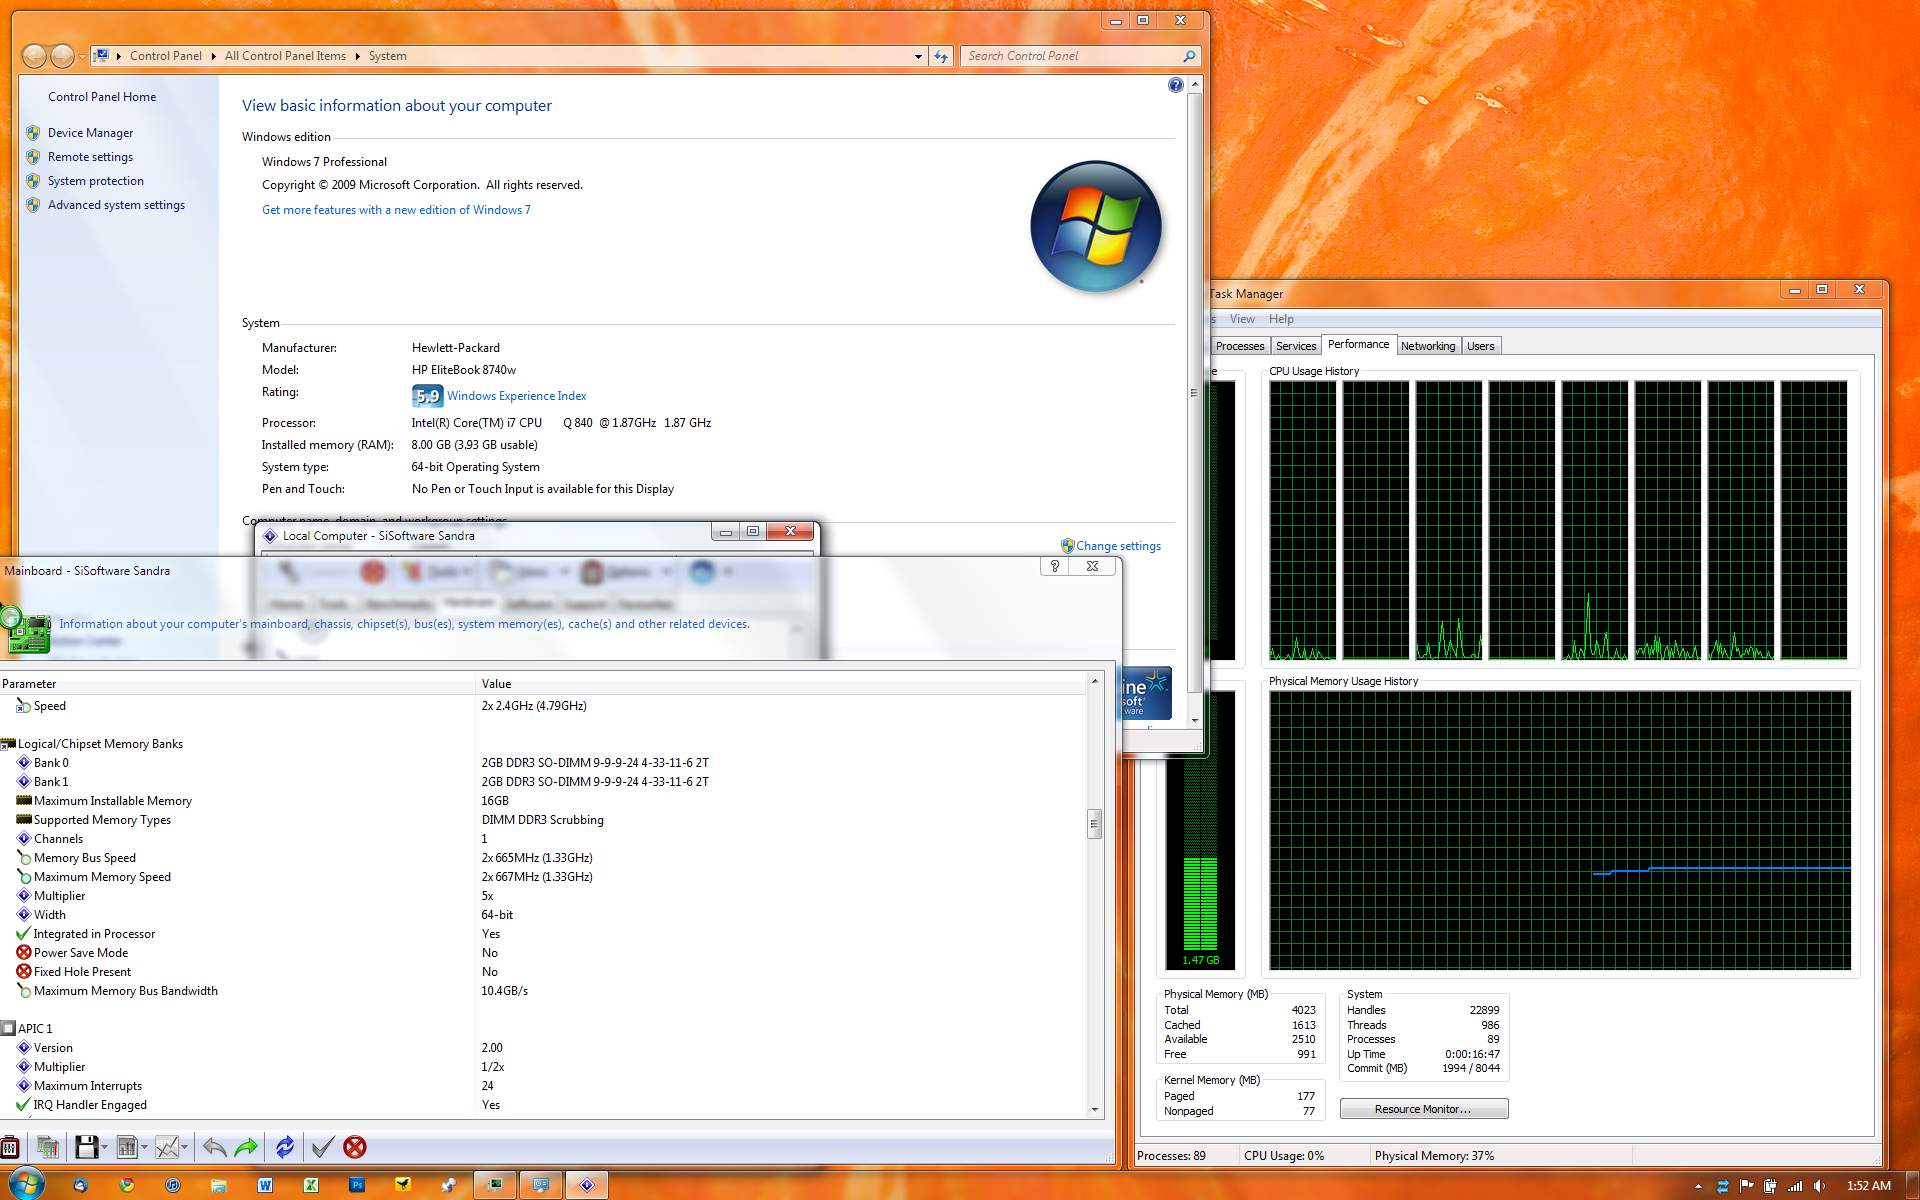This screenshot has height=1200, width=1920.
Task: Click Get more features with new edition link
Action: pyautogui.click(x=396, y=210)
